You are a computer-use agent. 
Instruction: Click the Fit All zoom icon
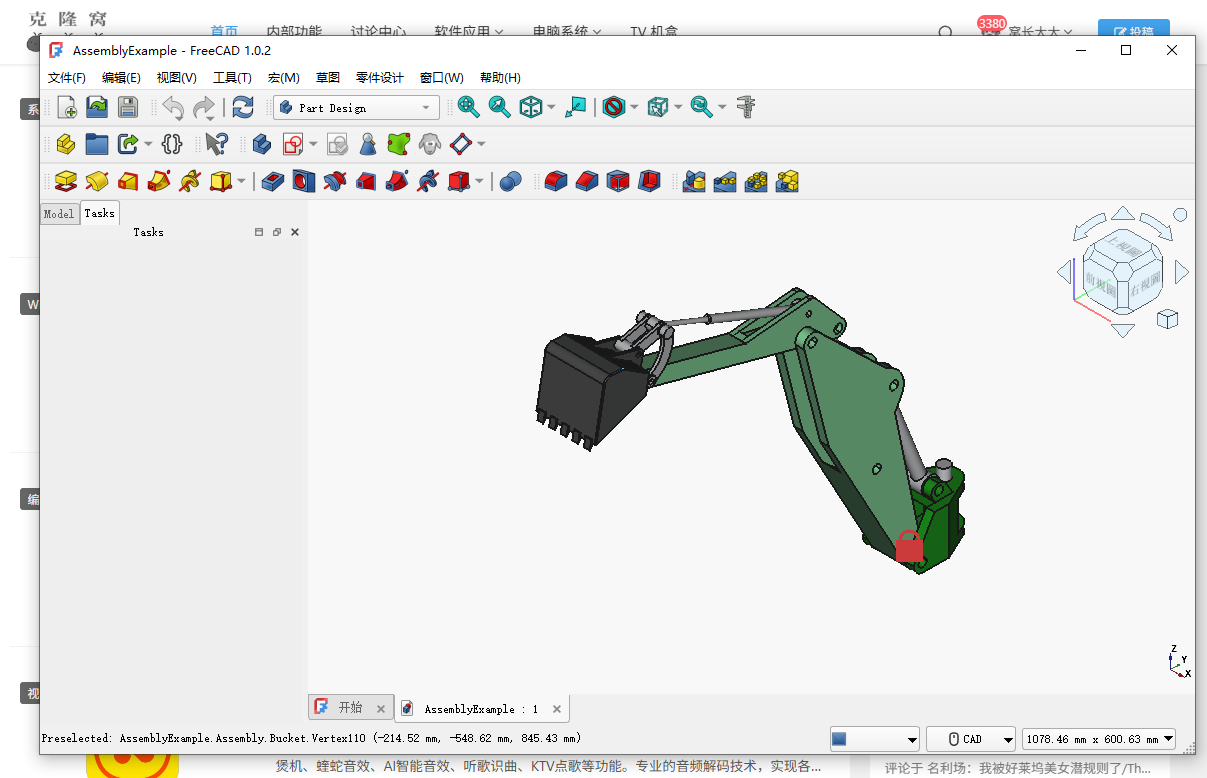(468, 107)
